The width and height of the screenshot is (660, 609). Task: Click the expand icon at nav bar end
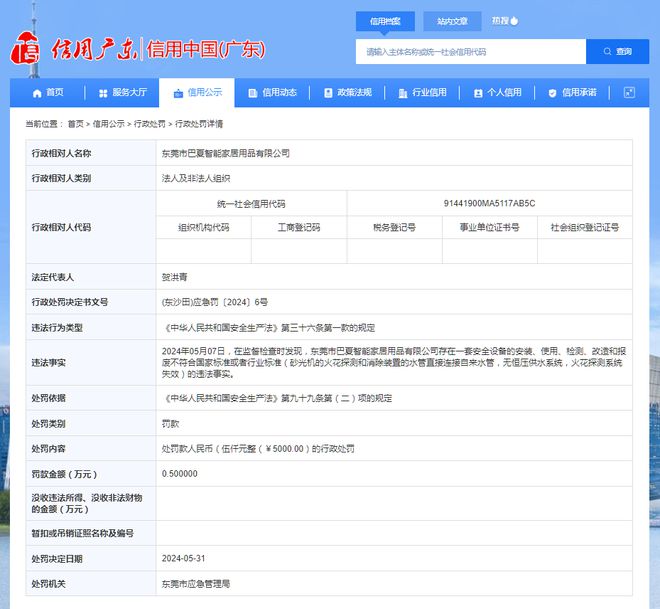[x=629, y=93]
